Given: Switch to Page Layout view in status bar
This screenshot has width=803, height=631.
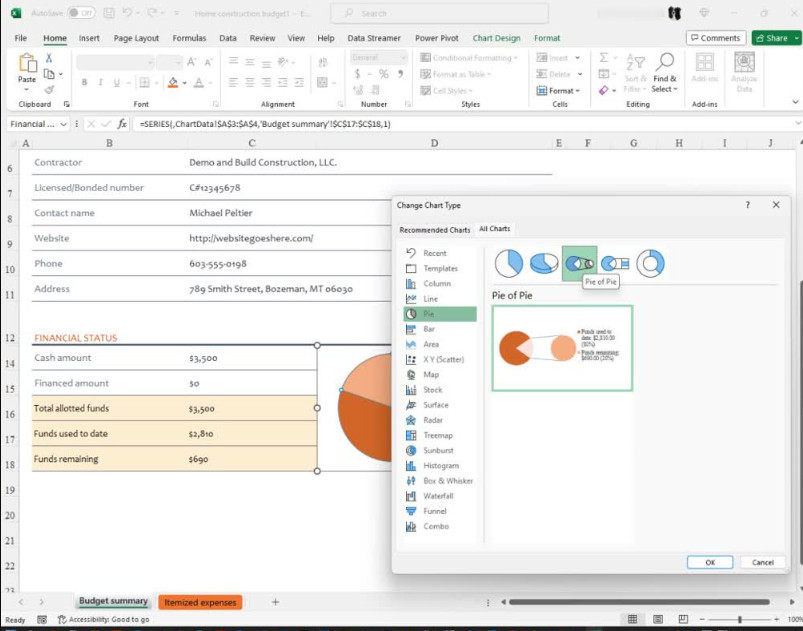Looking at the screenshot, I should tap(658, 619).
